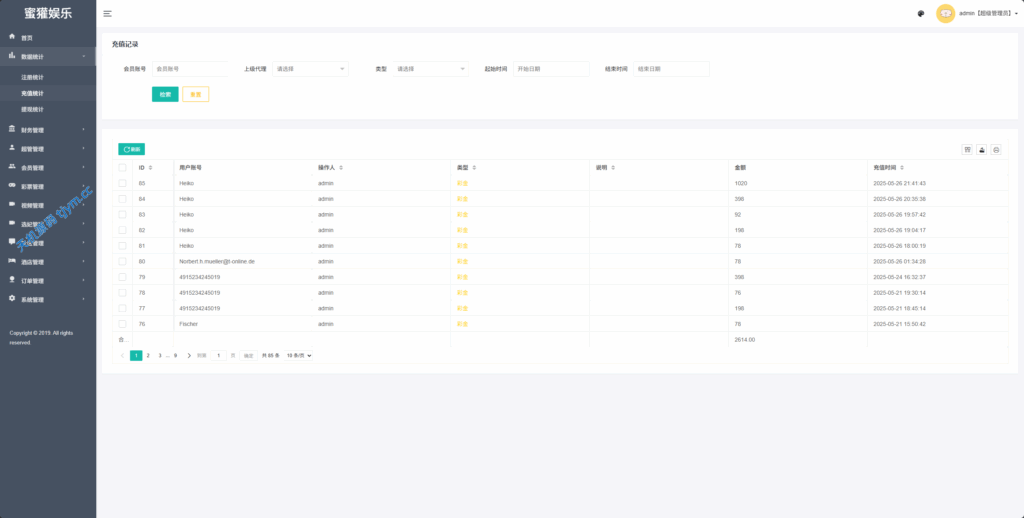Open the 类型 select dropdown
Screen dimensions: 1024x518
pos(431,69)
